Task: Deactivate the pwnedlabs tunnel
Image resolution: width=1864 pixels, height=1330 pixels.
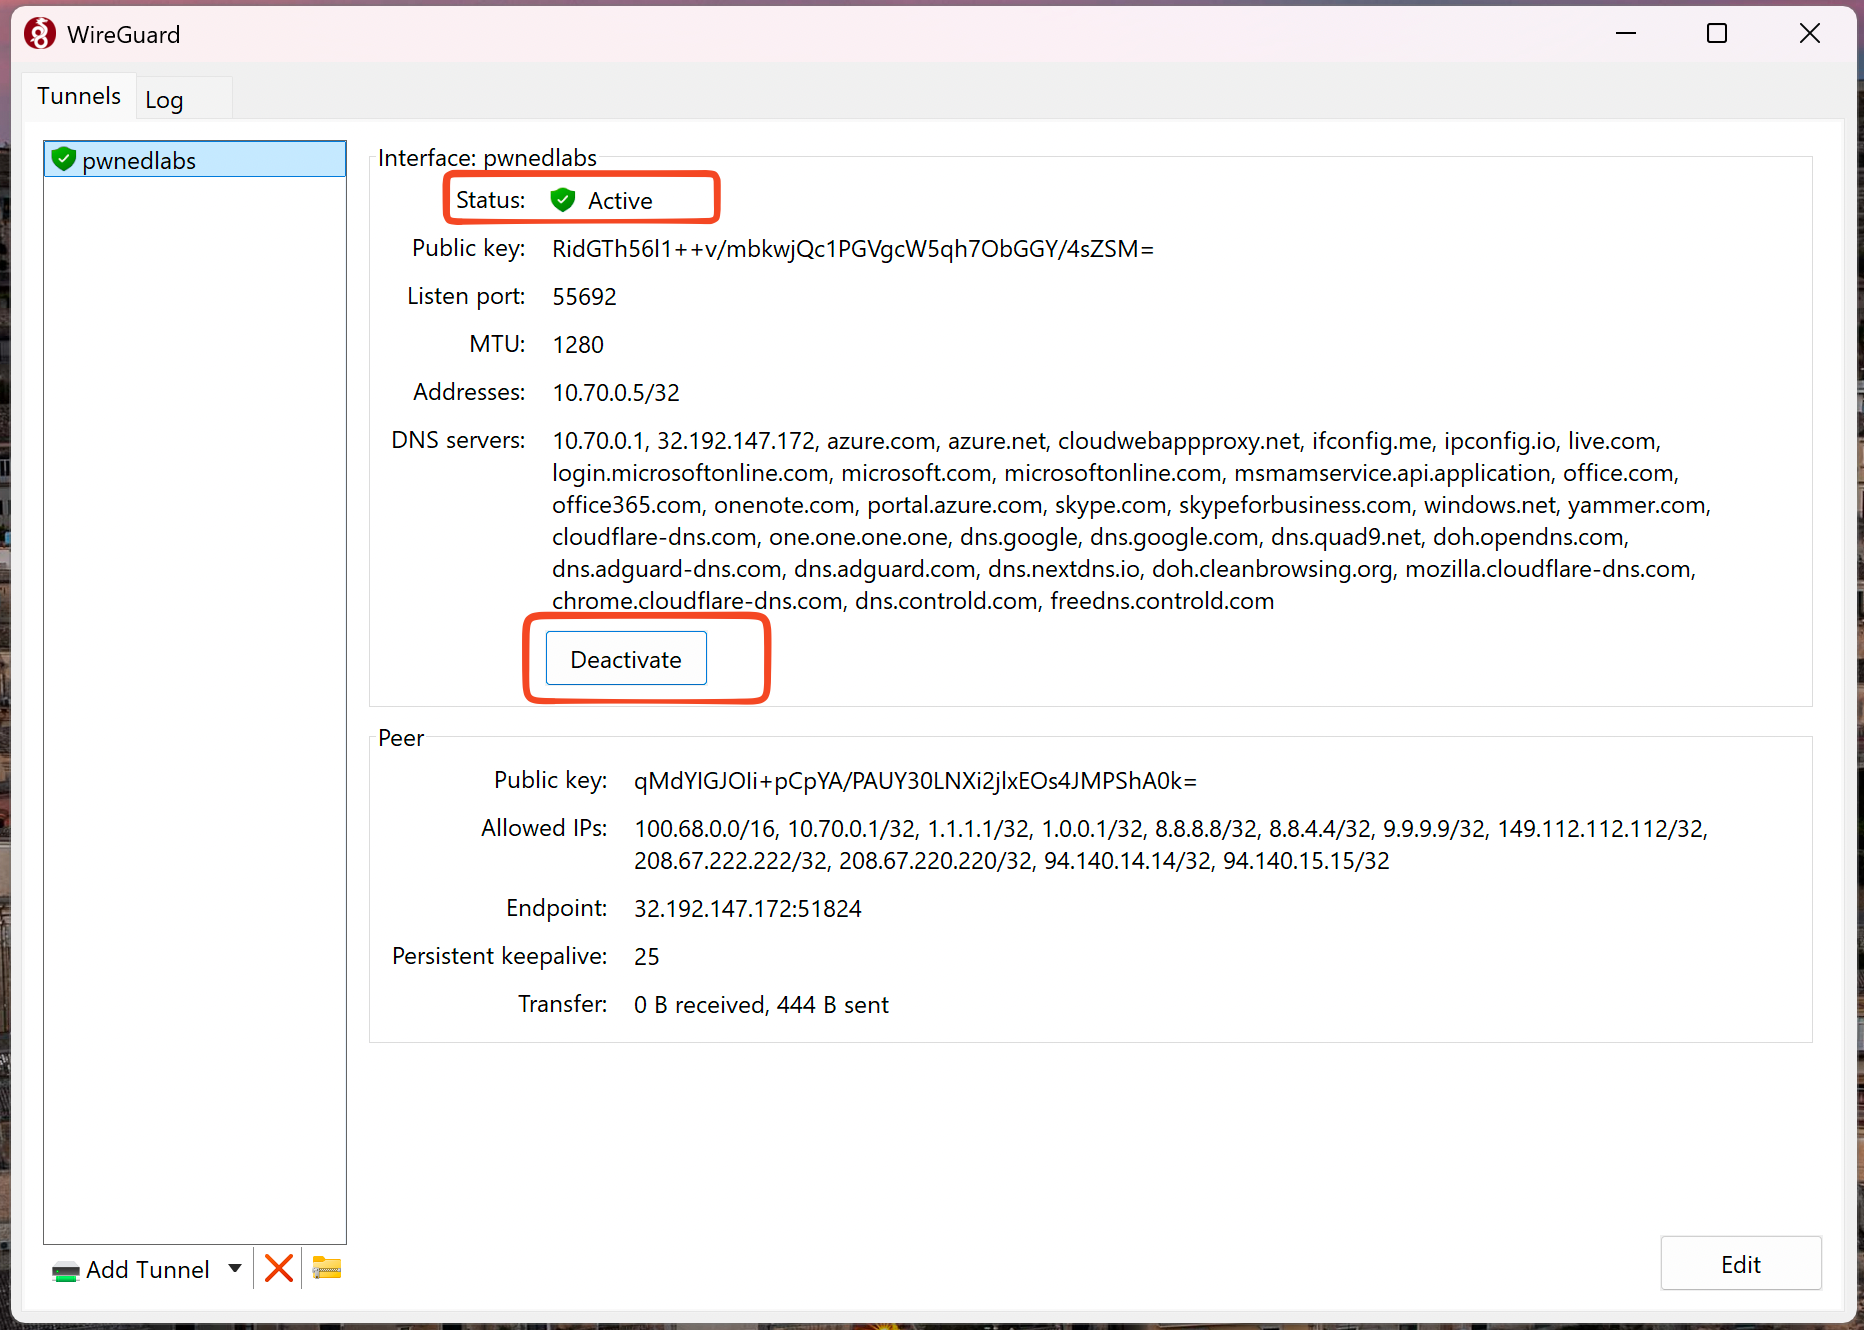Action: tap(626, 659)
